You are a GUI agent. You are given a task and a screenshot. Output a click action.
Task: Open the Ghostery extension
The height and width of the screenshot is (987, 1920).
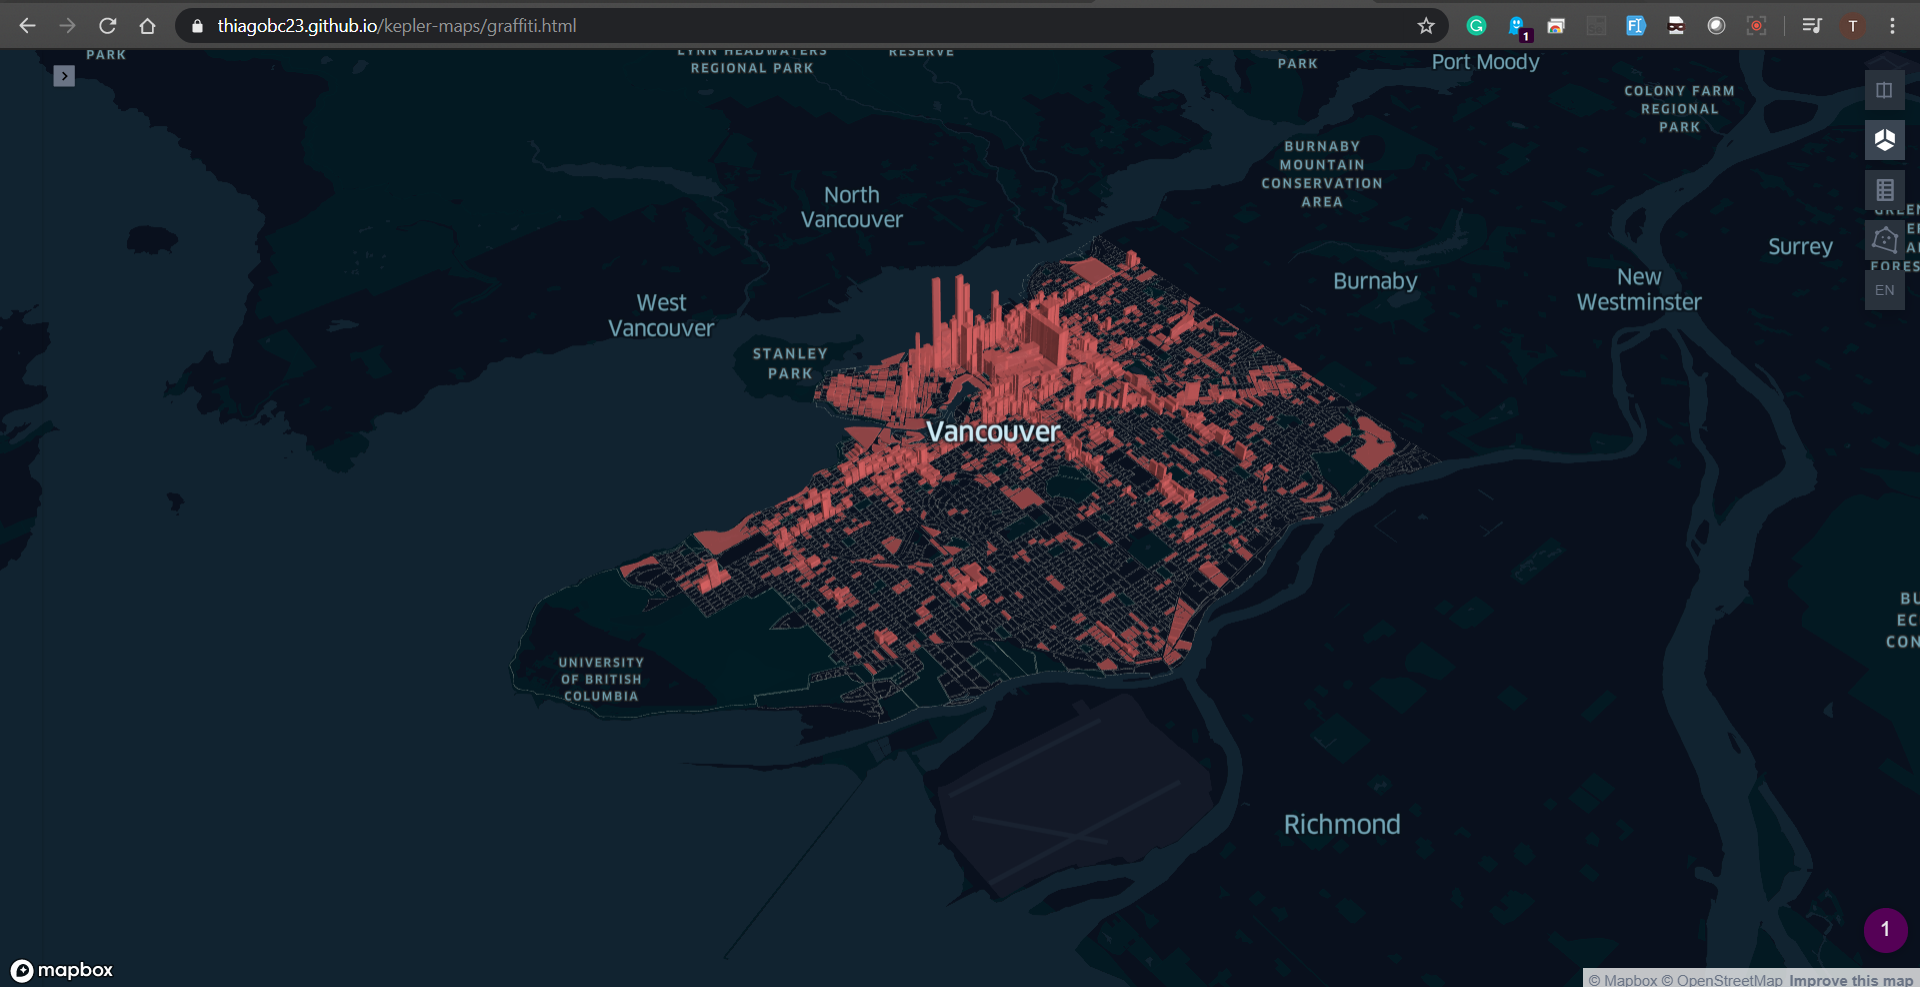(1516, 26)
